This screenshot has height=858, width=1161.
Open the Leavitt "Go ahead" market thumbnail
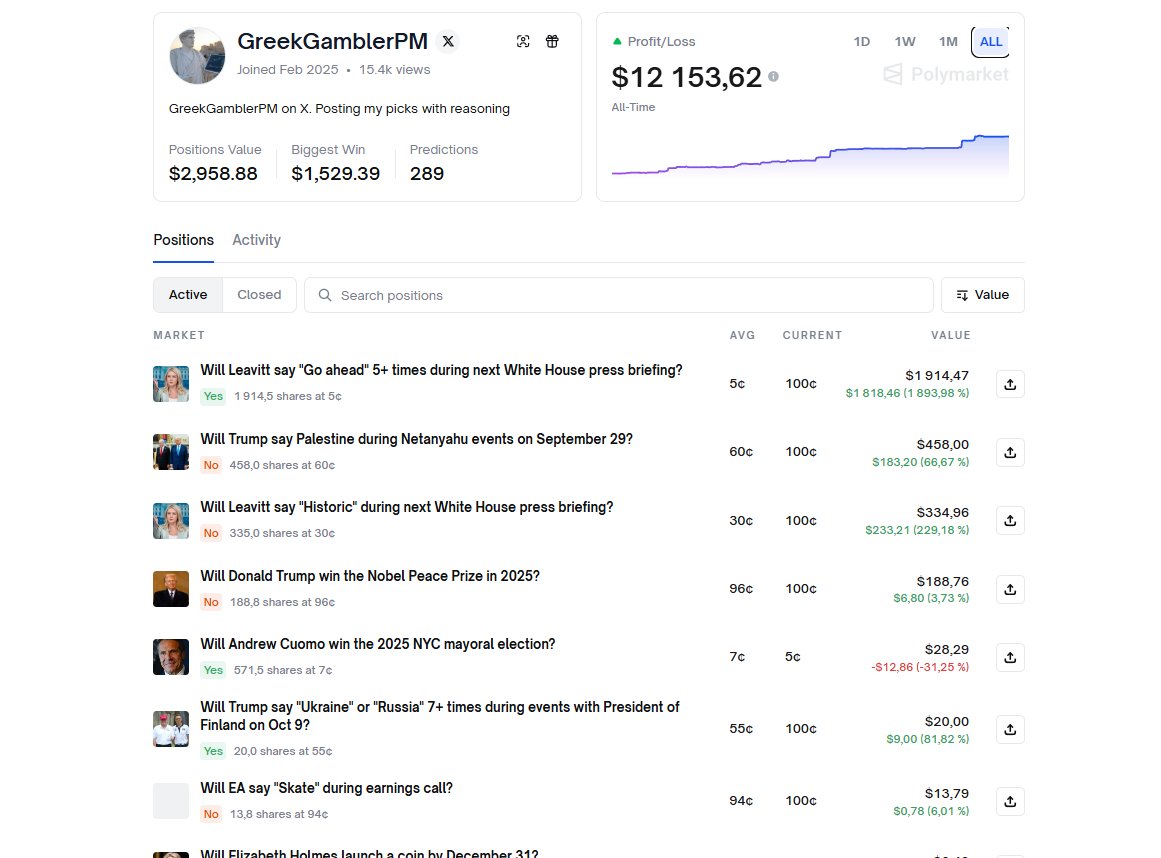[x=171, y=383]
